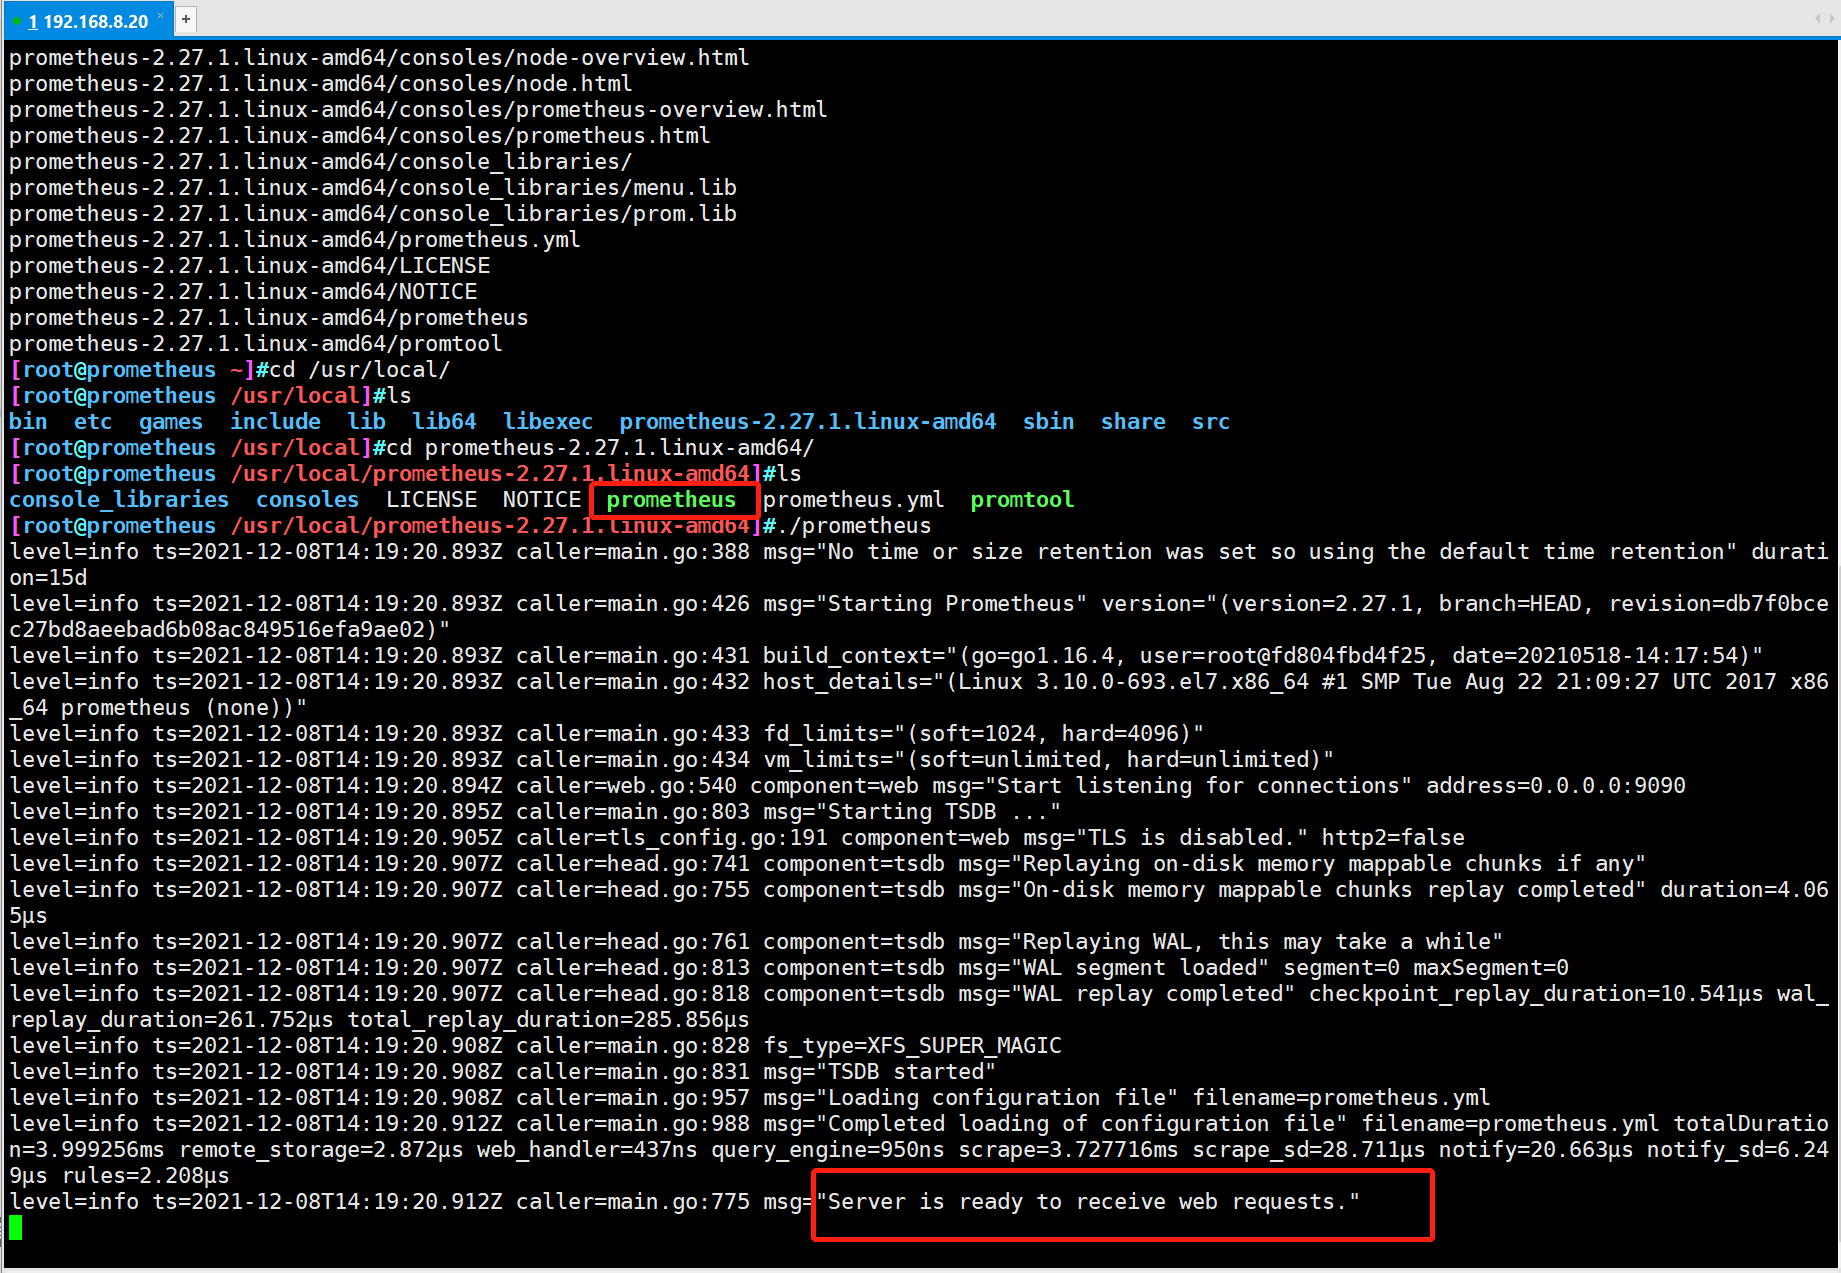Click the tab bar right arrow
The image size is (1841, 1273).
(1830, 19)
